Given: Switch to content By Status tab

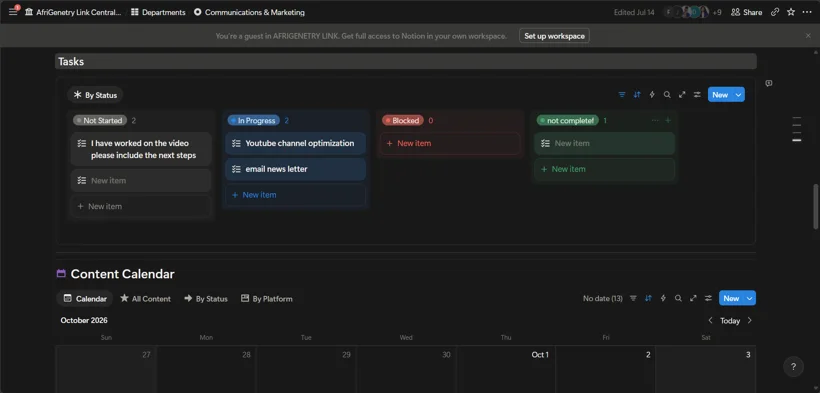Looking at the screenshot, I should (206, 299).
